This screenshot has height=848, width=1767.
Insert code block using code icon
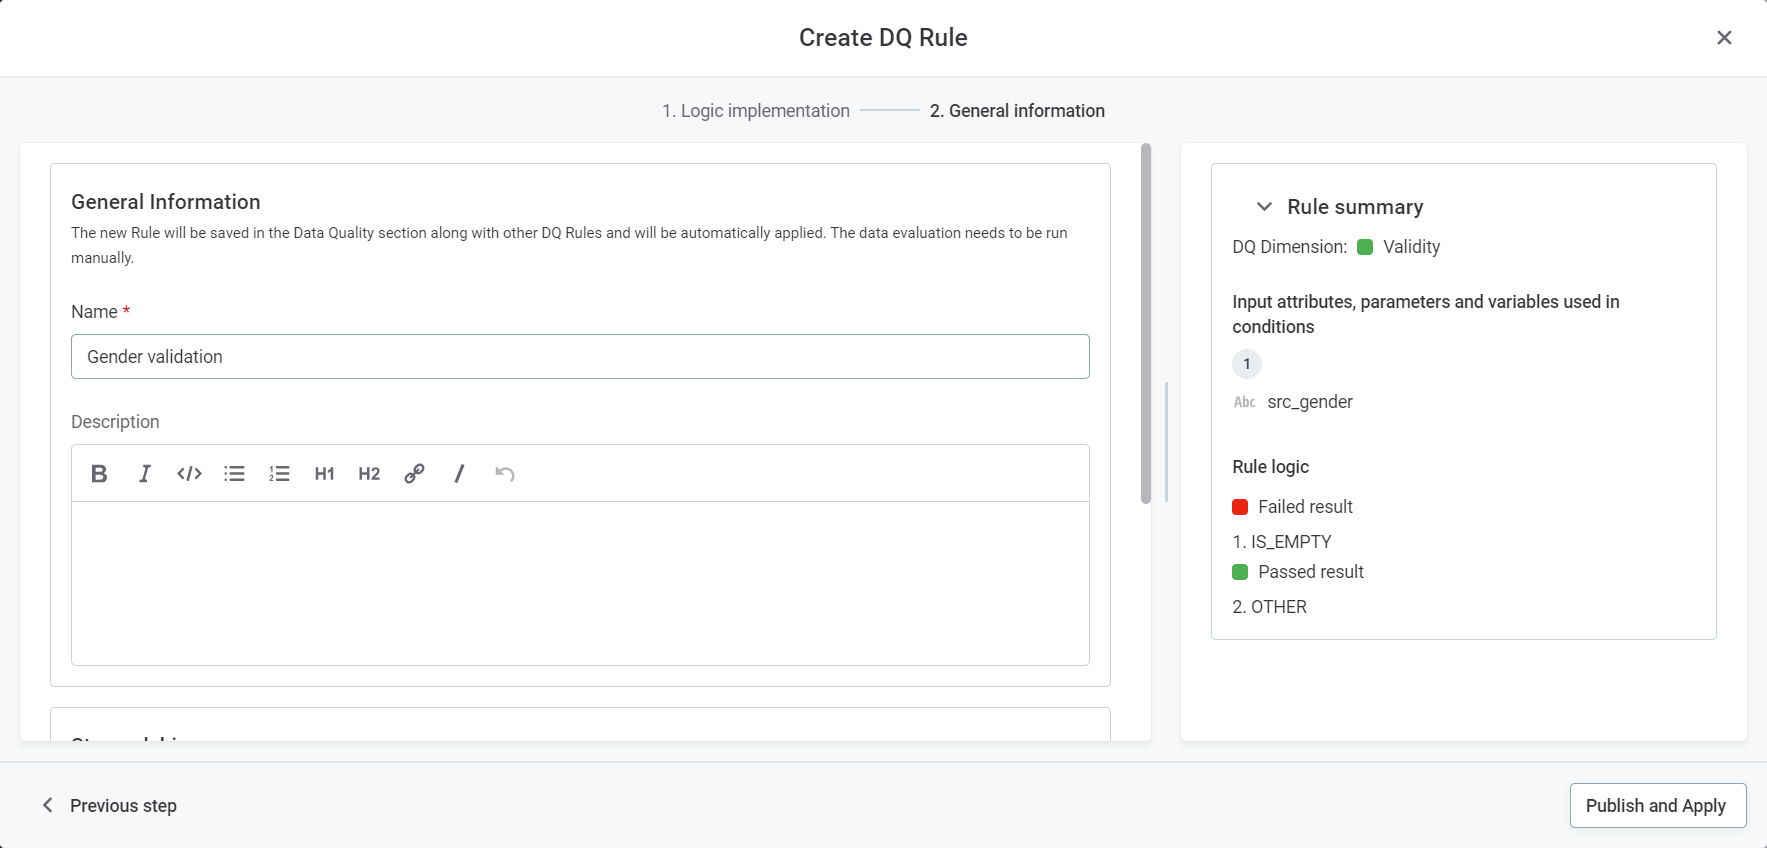point(189,474)
